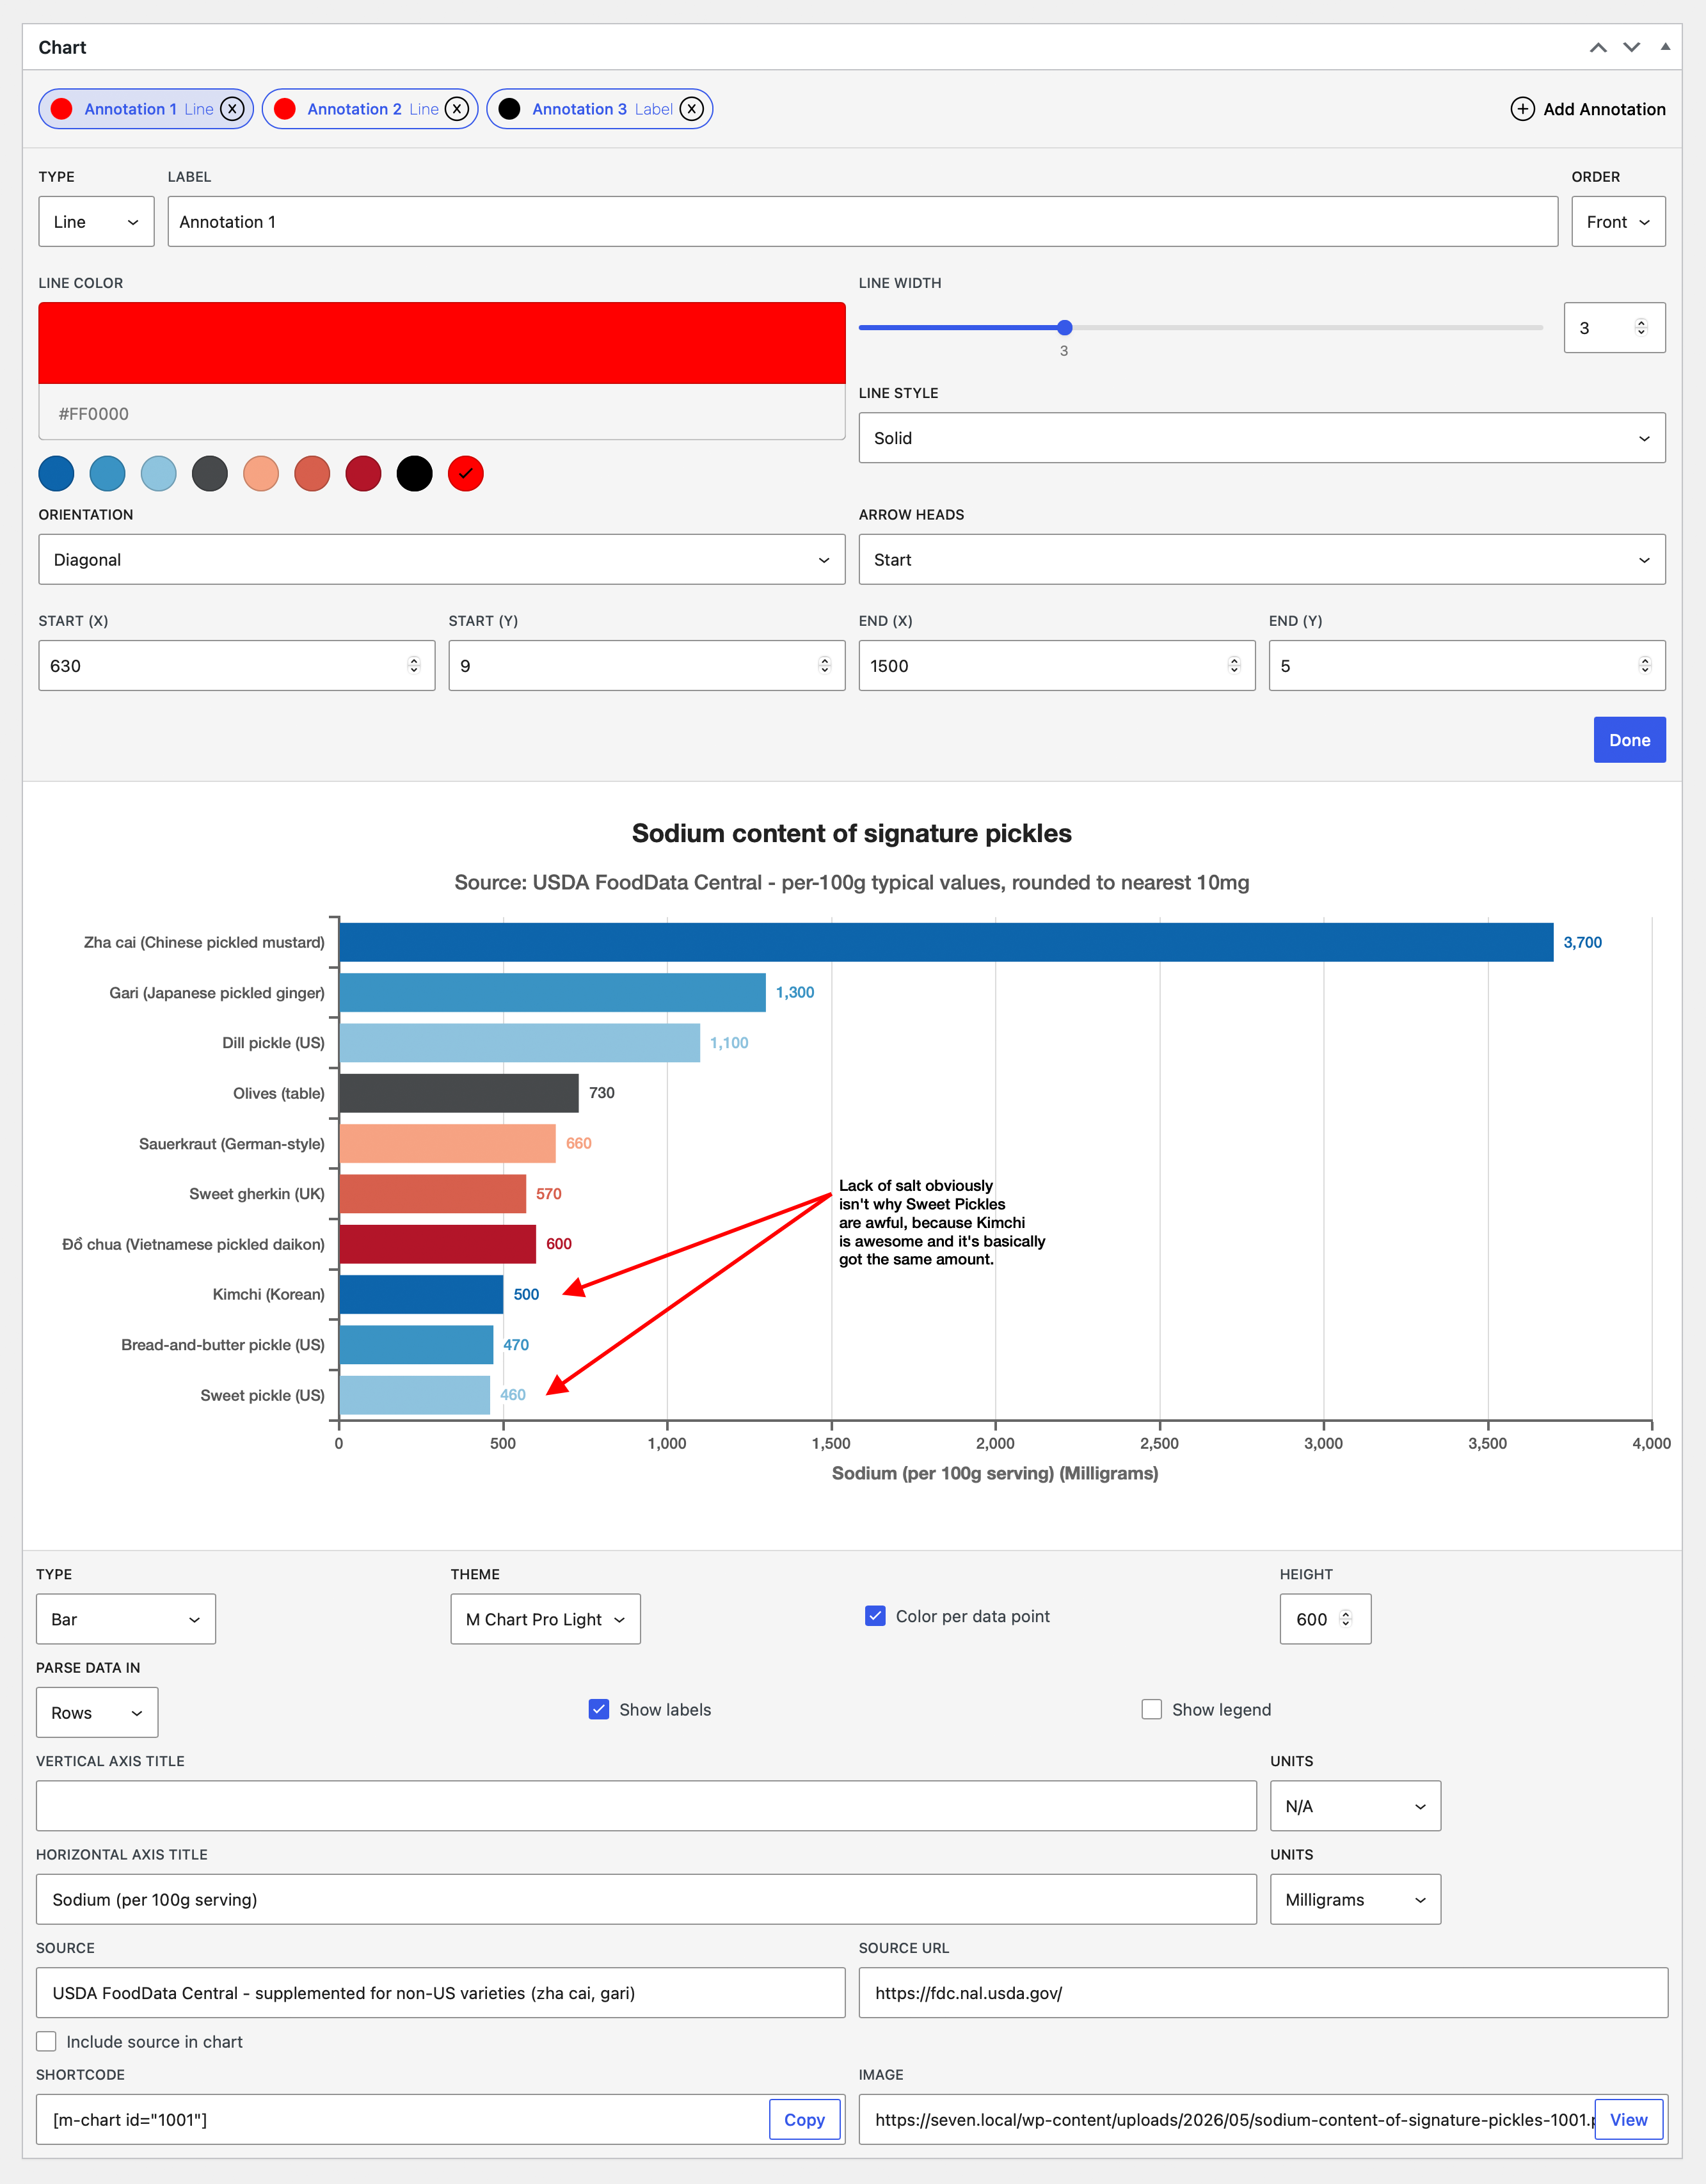Click the #FF0000 hex color field

click(442, 413)
